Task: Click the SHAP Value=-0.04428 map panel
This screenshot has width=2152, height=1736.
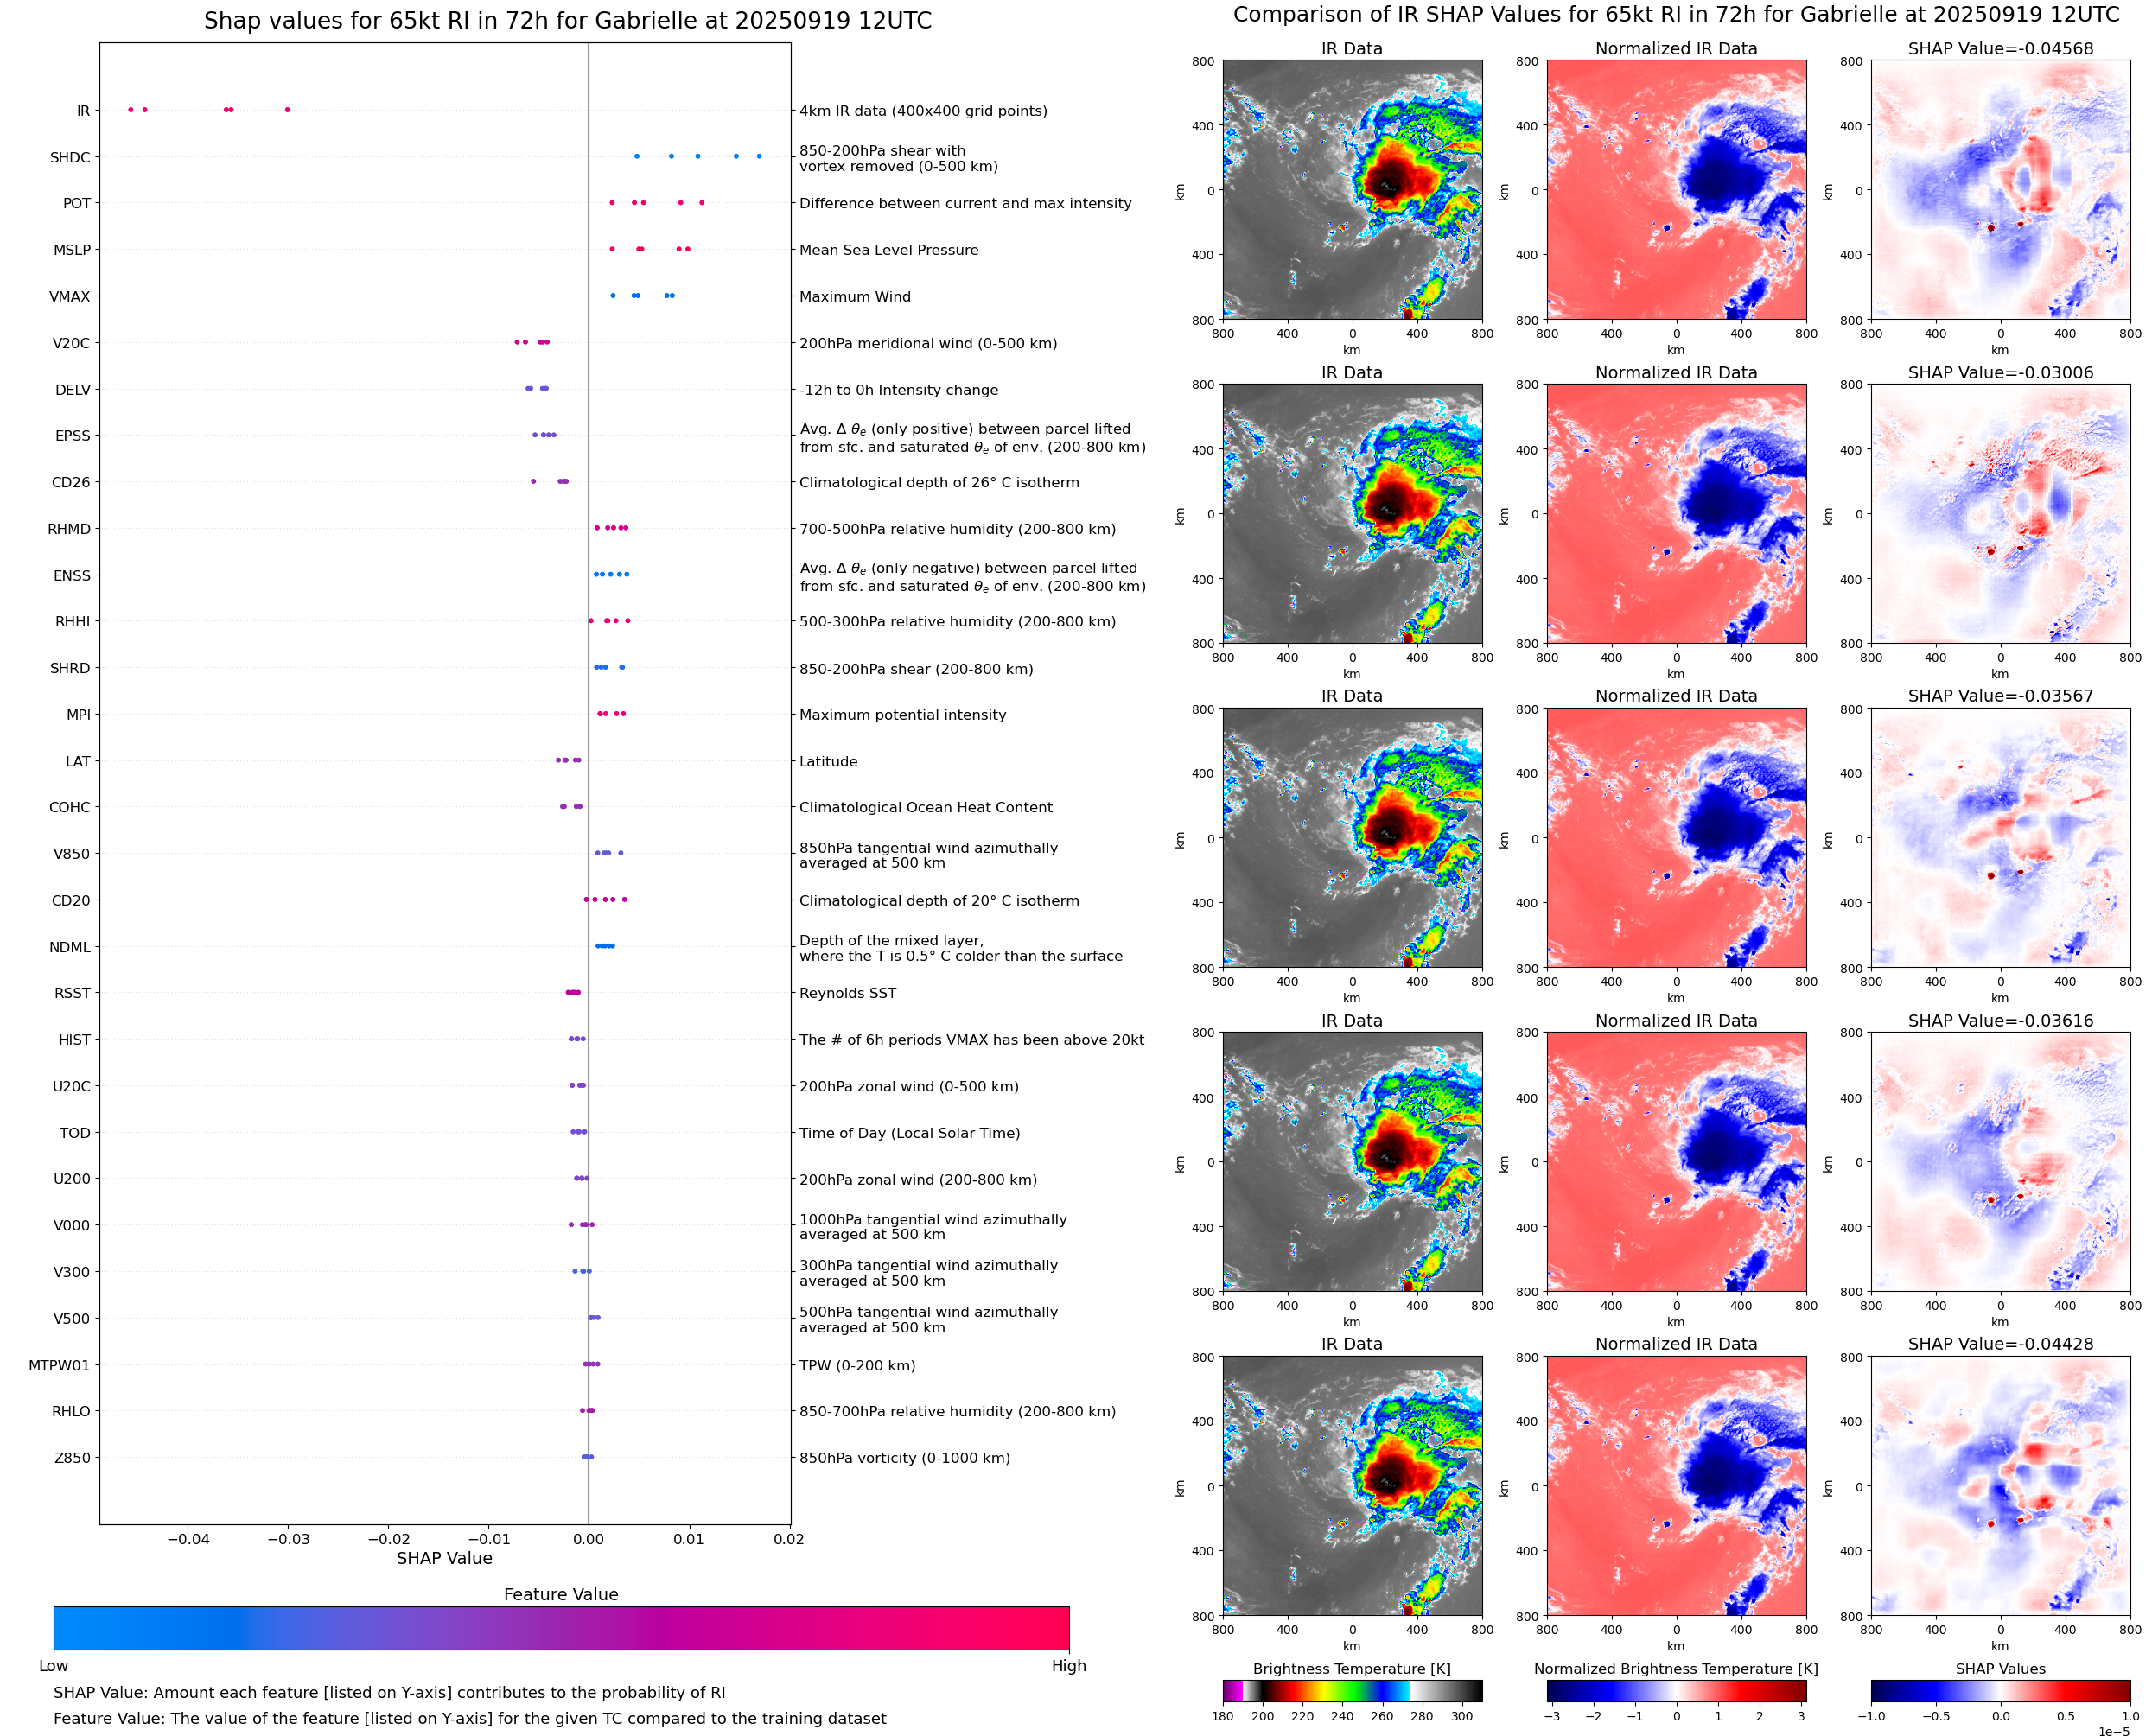Action: coord(2000,1486)
